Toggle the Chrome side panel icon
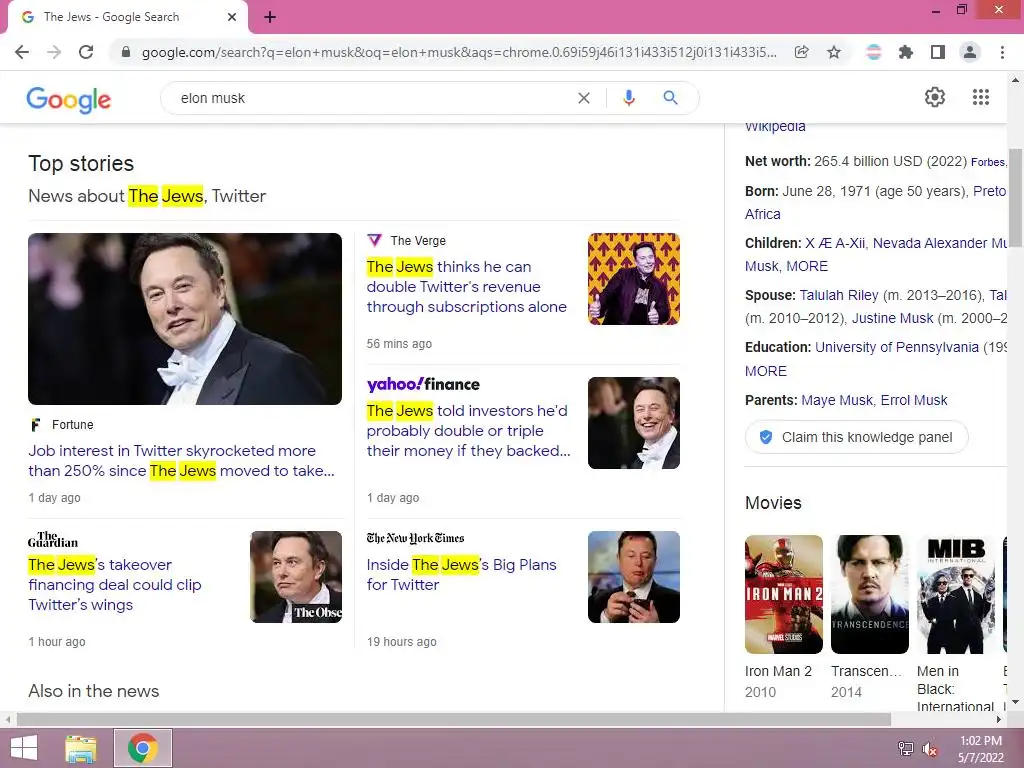 [x=938, y=52]
